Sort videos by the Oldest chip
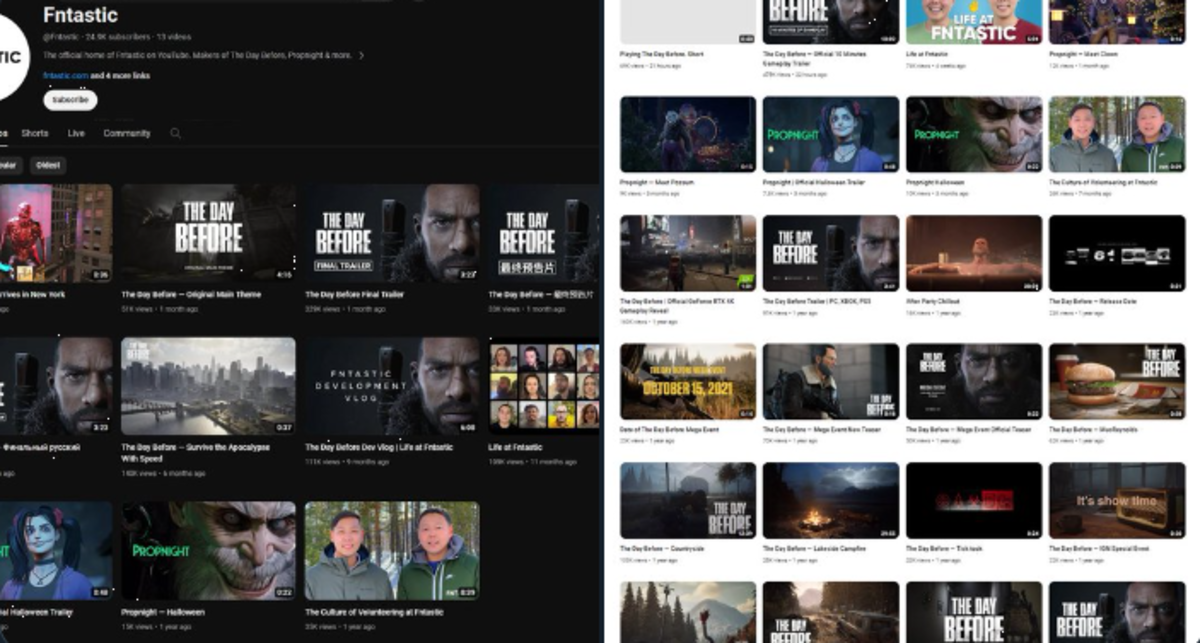 (48, 165)
